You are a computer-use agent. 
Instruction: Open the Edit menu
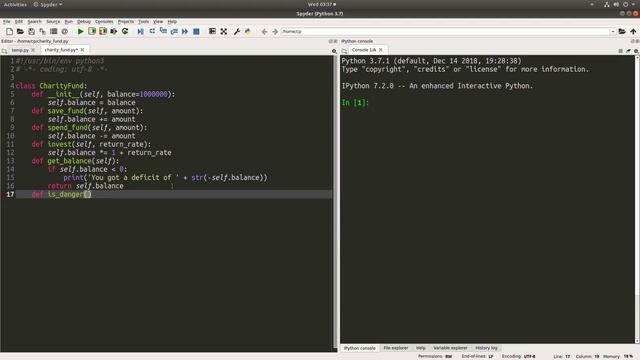[19, 21]
